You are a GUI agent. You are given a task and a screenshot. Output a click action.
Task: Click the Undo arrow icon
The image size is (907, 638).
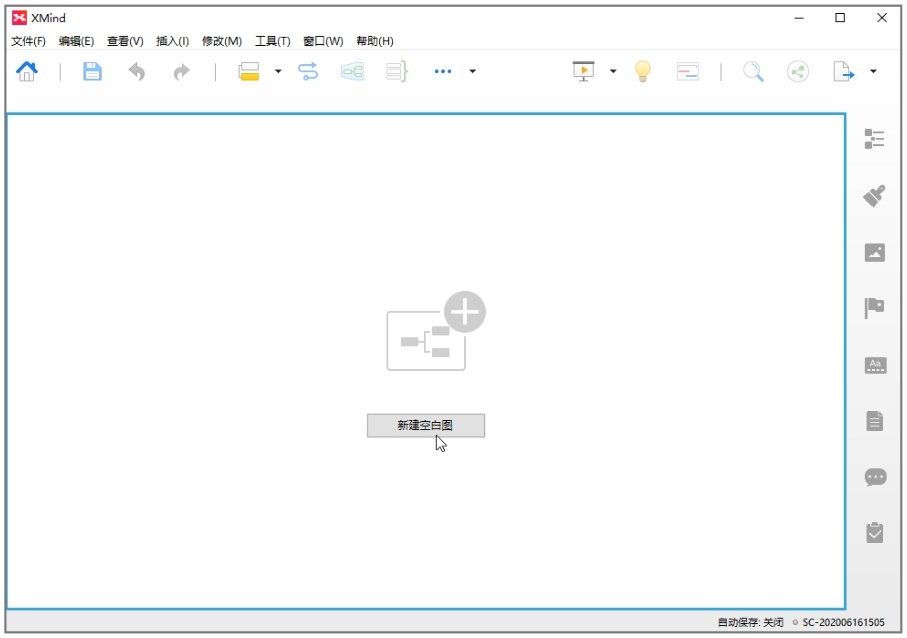[x=137, y=72]
